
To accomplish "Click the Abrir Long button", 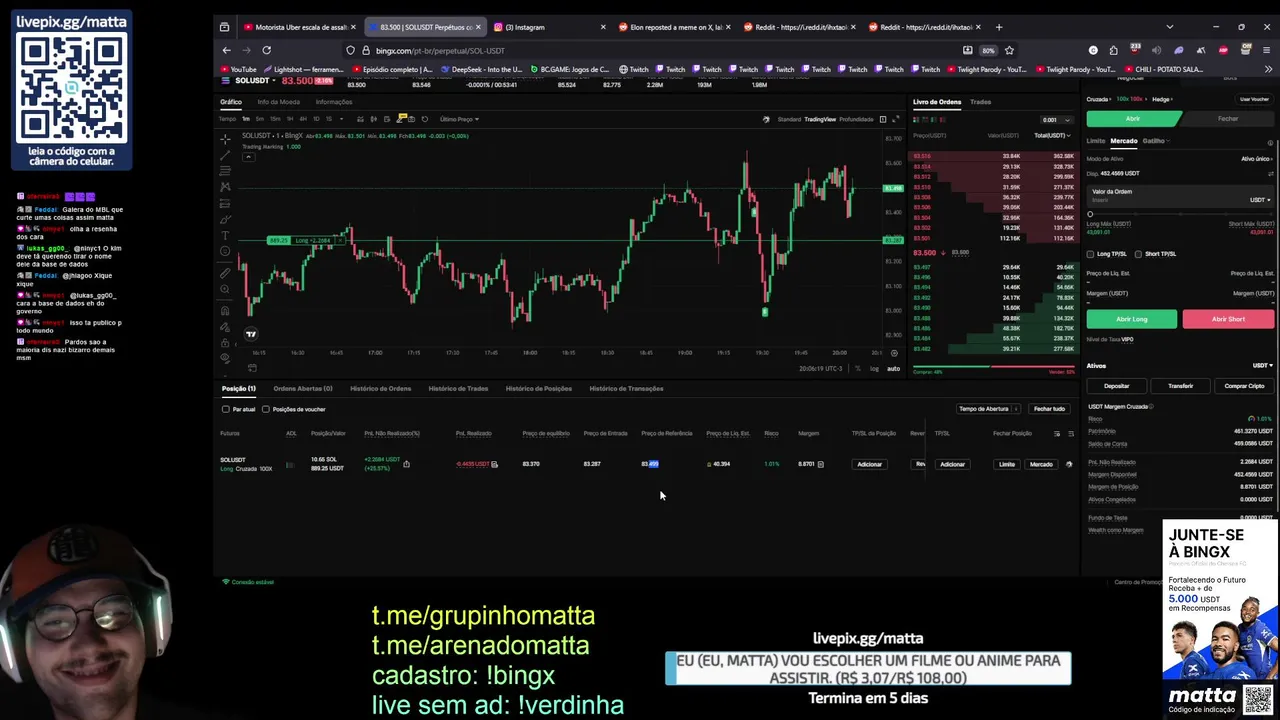I will click(x=1132, y=319).
